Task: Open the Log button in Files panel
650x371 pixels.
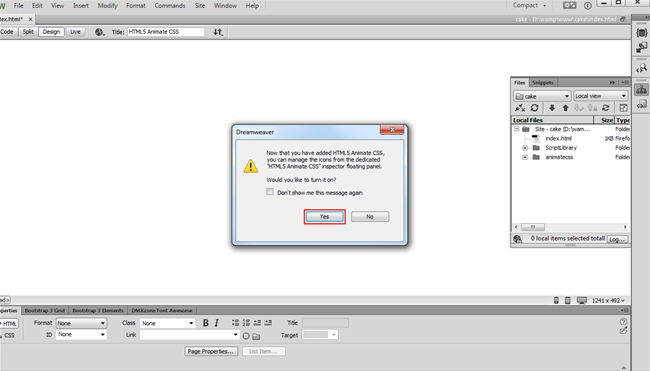Action: tap(618, 239)
